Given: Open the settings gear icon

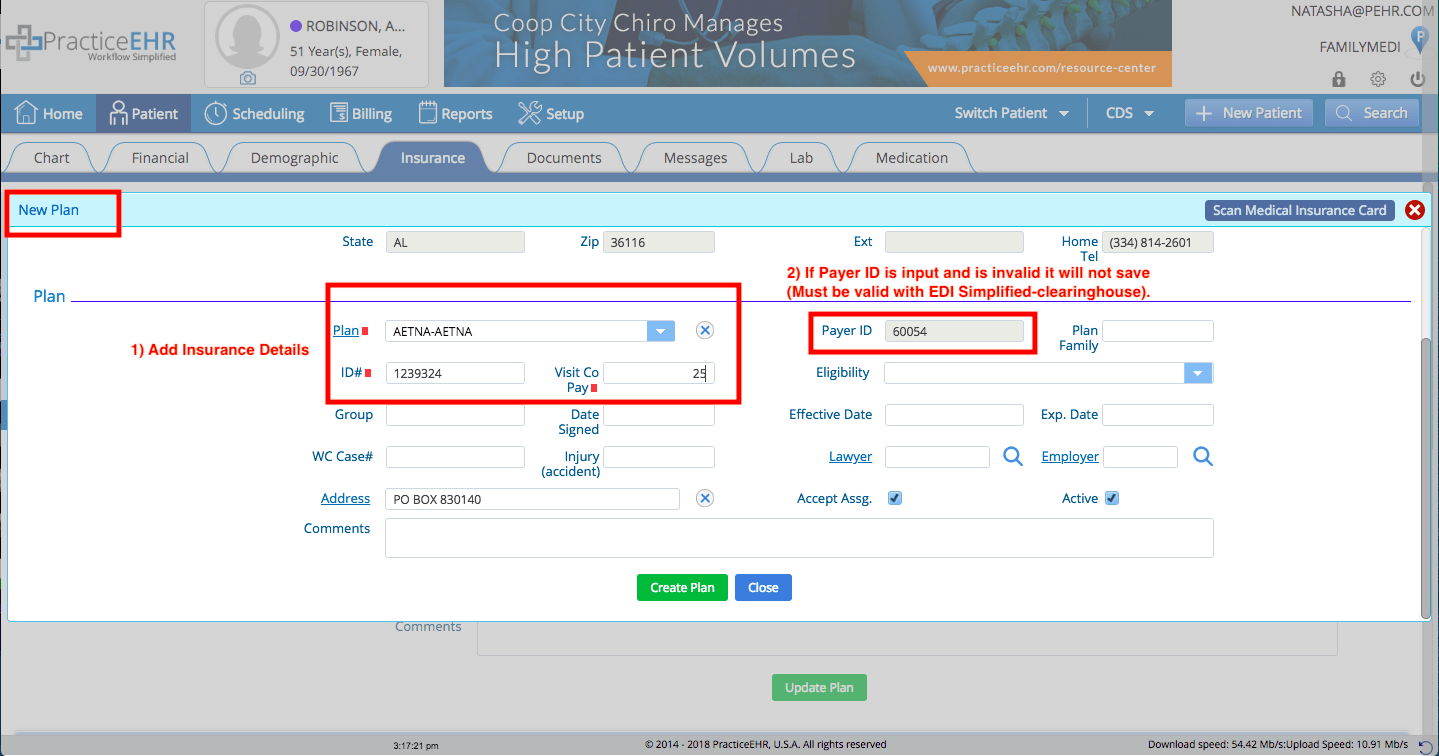Looking at the screenshot, I should pyautogui.click(x=1377, y=78).
